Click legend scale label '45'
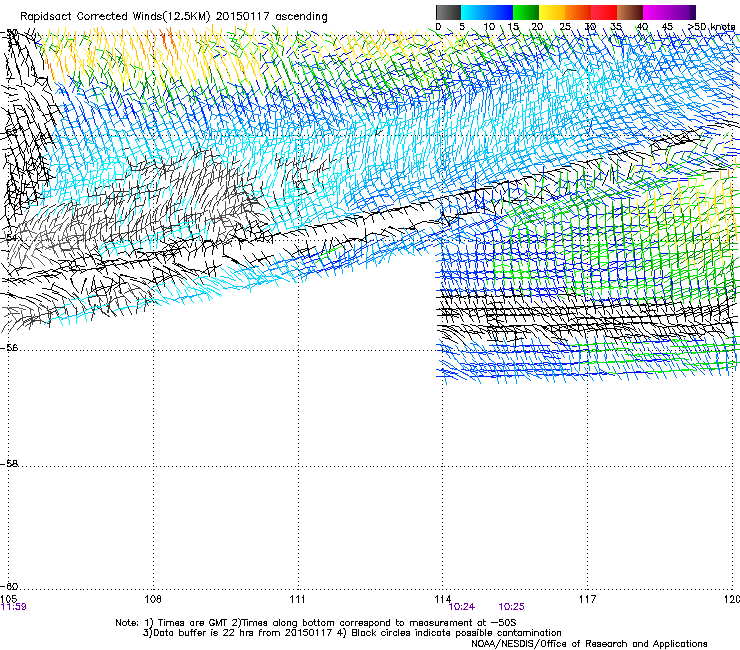This screenshot has height=650, width=740. [x=667, y=27]
